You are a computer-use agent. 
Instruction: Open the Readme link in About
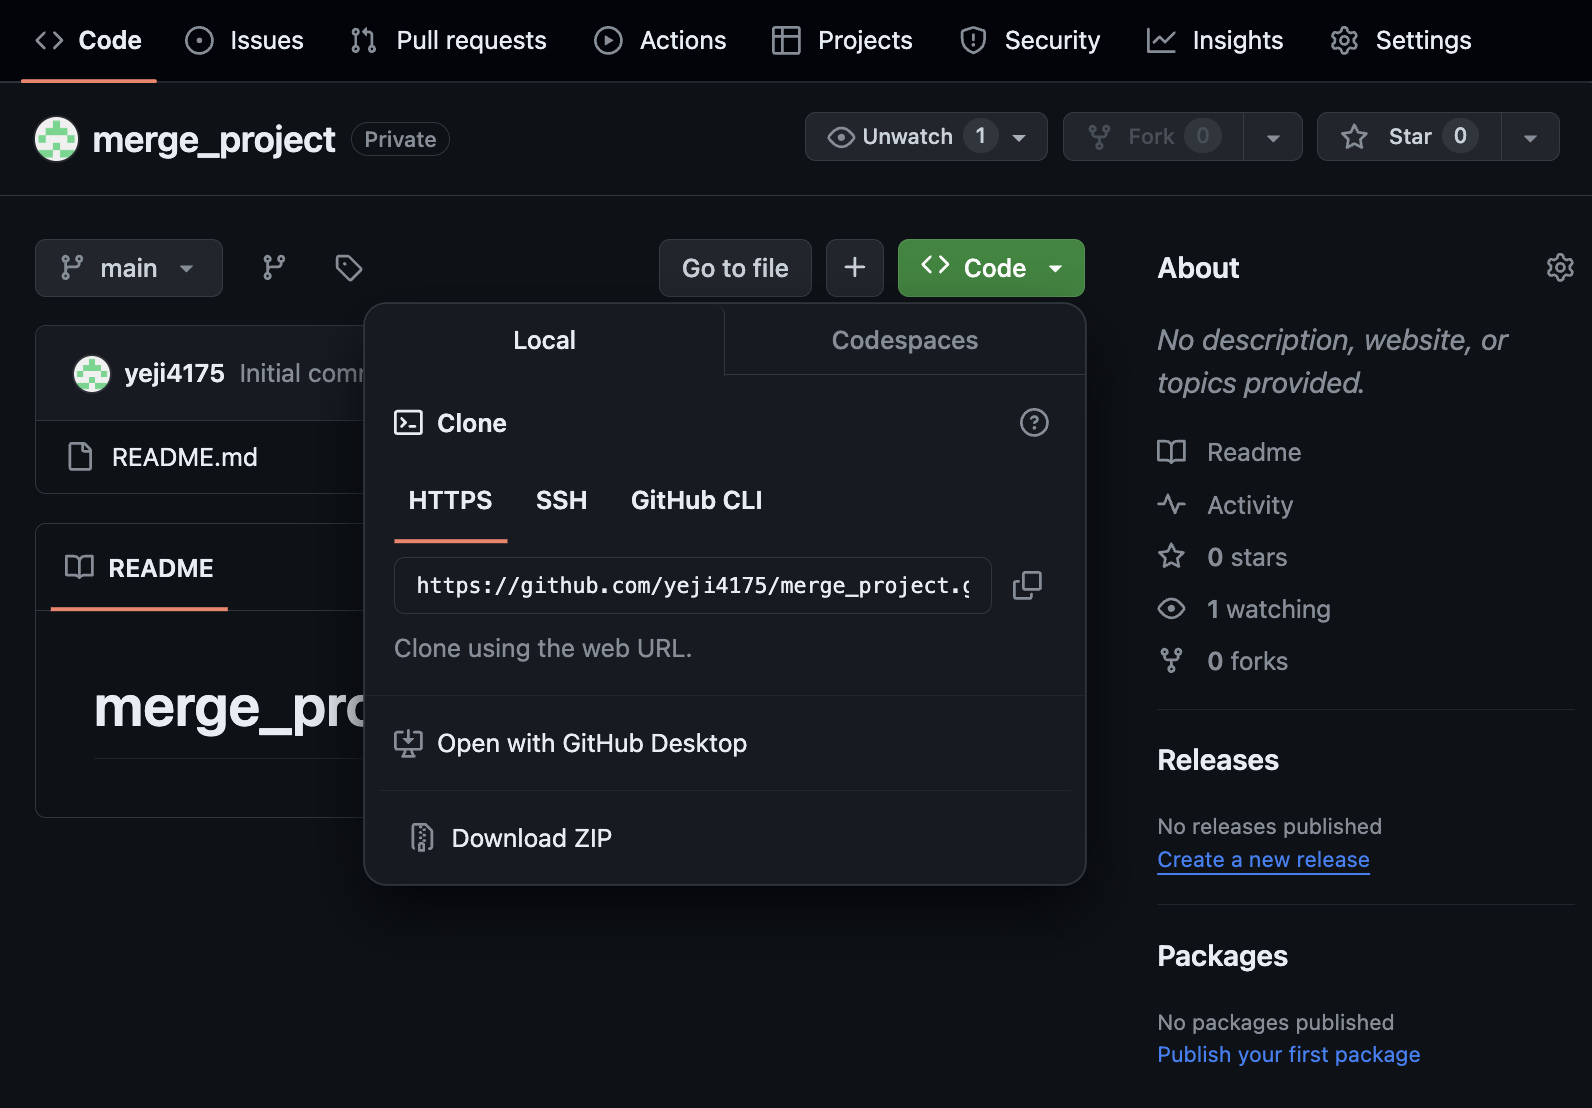(x=1253, y=452)
